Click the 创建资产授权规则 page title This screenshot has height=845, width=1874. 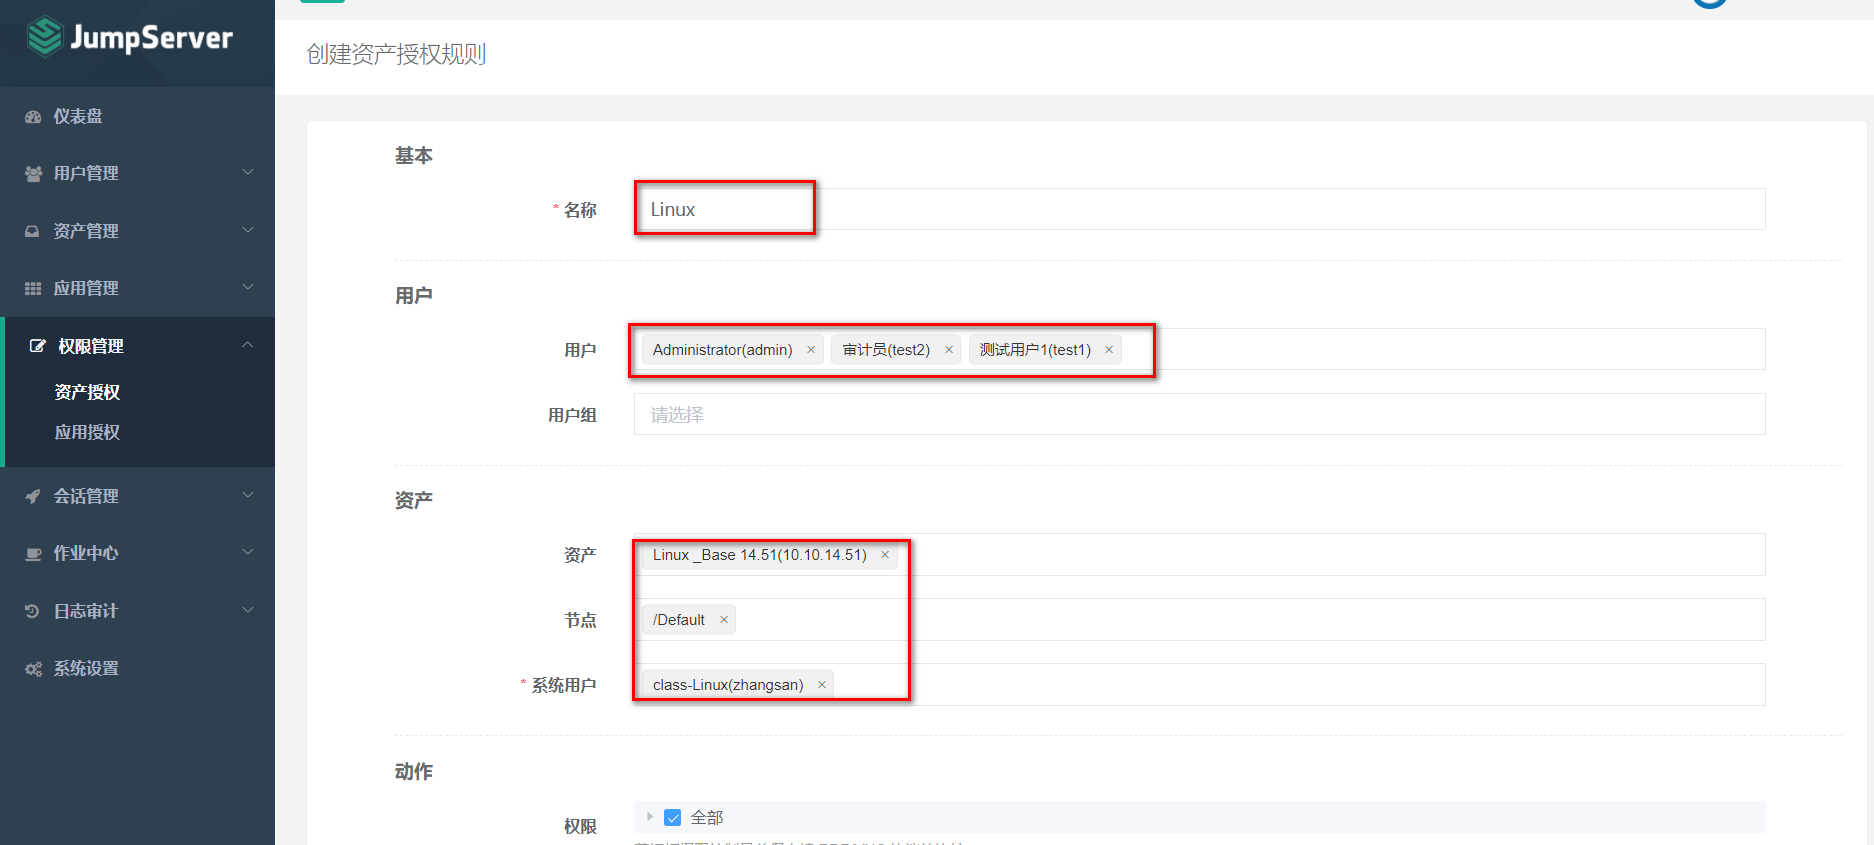pos(396,54)
